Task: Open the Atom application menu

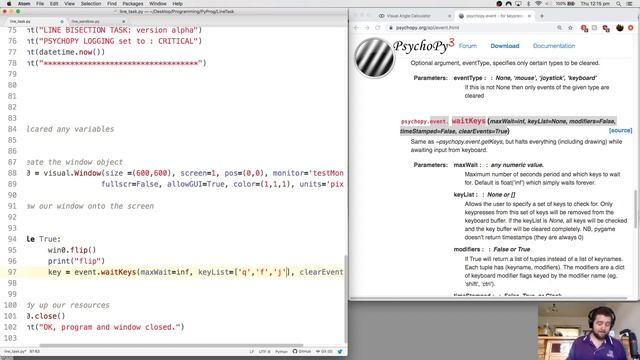Action: (x=24, y=4)
